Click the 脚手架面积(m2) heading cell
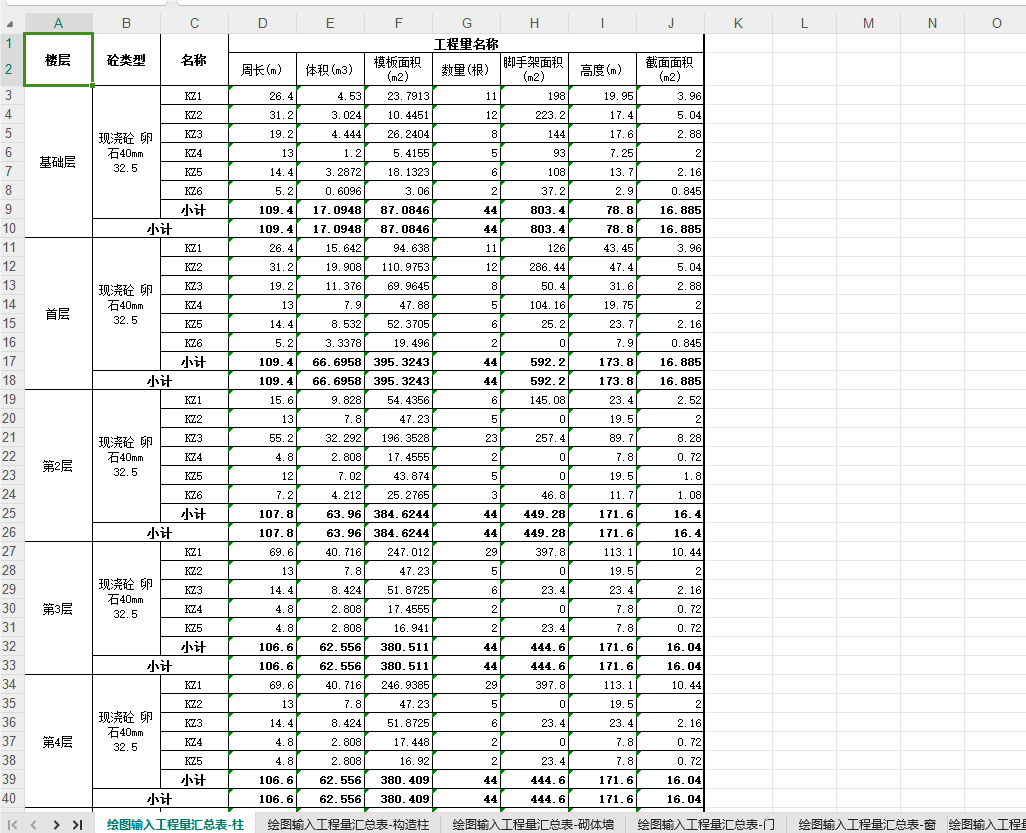This screenshot has height=833, width=1026. pos(535,69)
